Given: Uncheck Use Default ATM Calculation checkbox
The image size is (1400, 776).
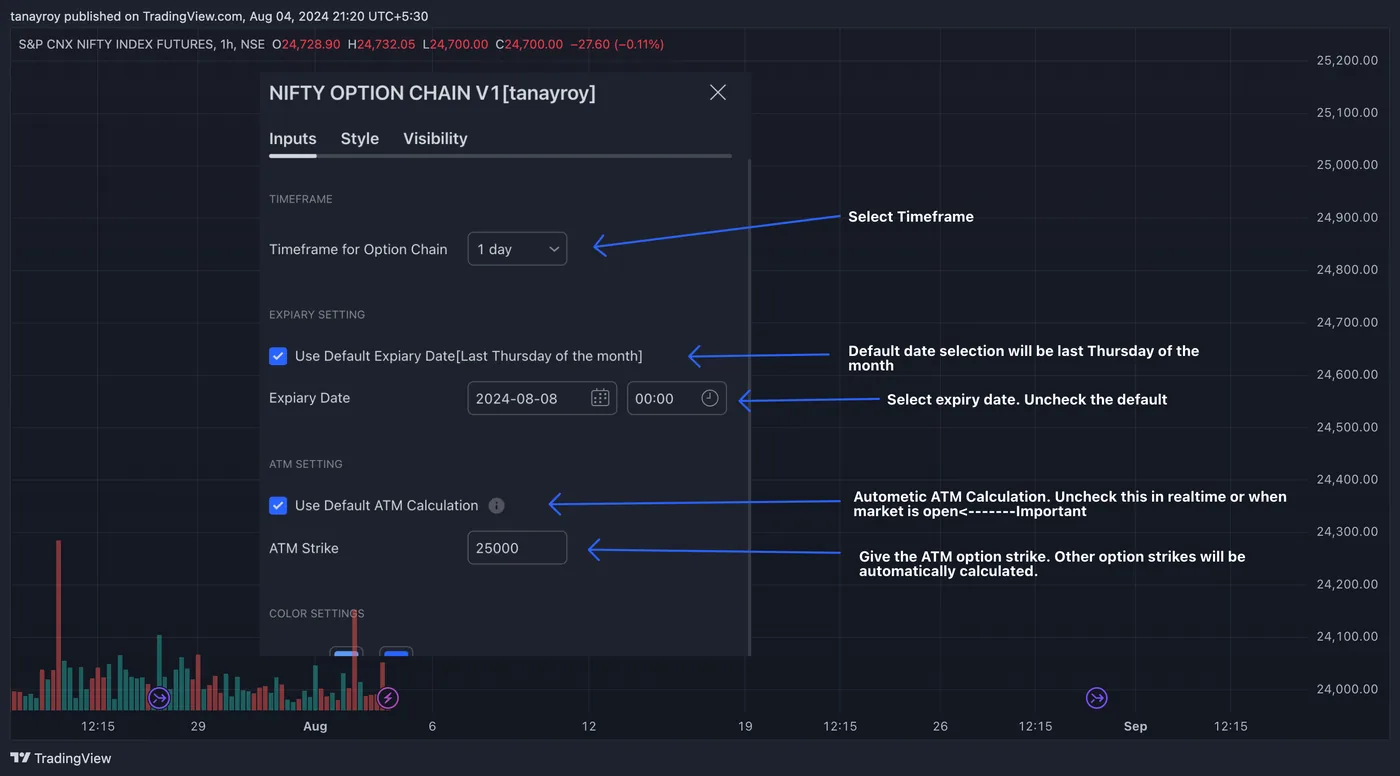Looking at the screenshot, I should [278, 506].
